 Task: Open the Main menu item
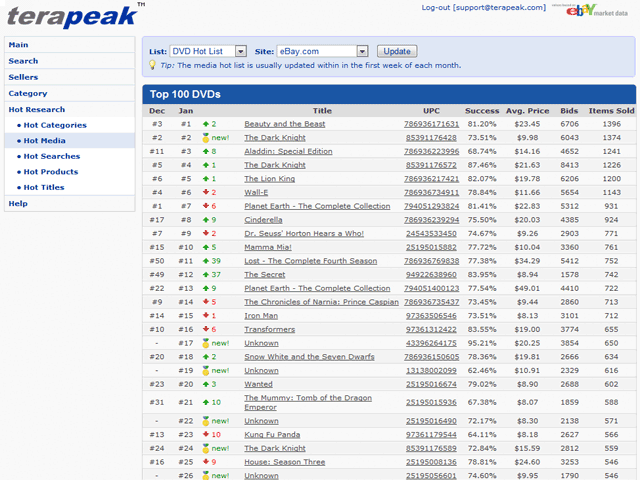coord(69,44)
